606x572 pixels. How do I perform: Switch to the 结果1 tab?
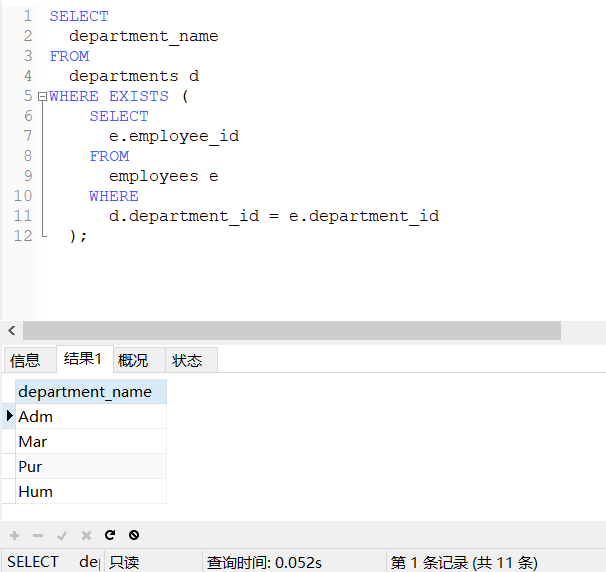coord(83,359)
